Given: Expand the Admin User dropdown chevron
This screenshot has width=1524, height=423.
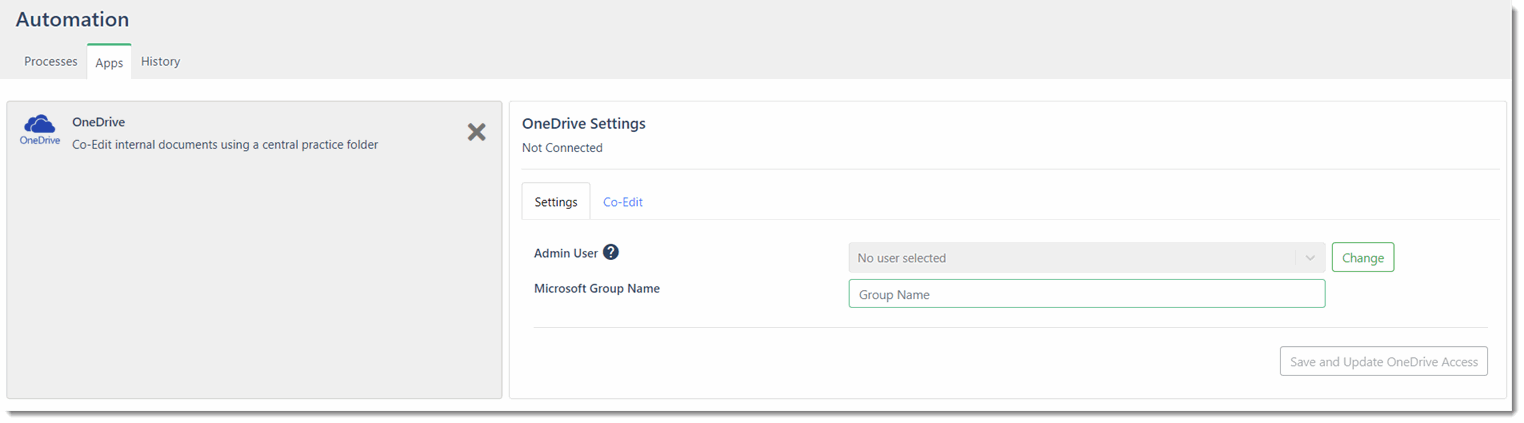Looking at the screenshot, I should coord(1310,258).
